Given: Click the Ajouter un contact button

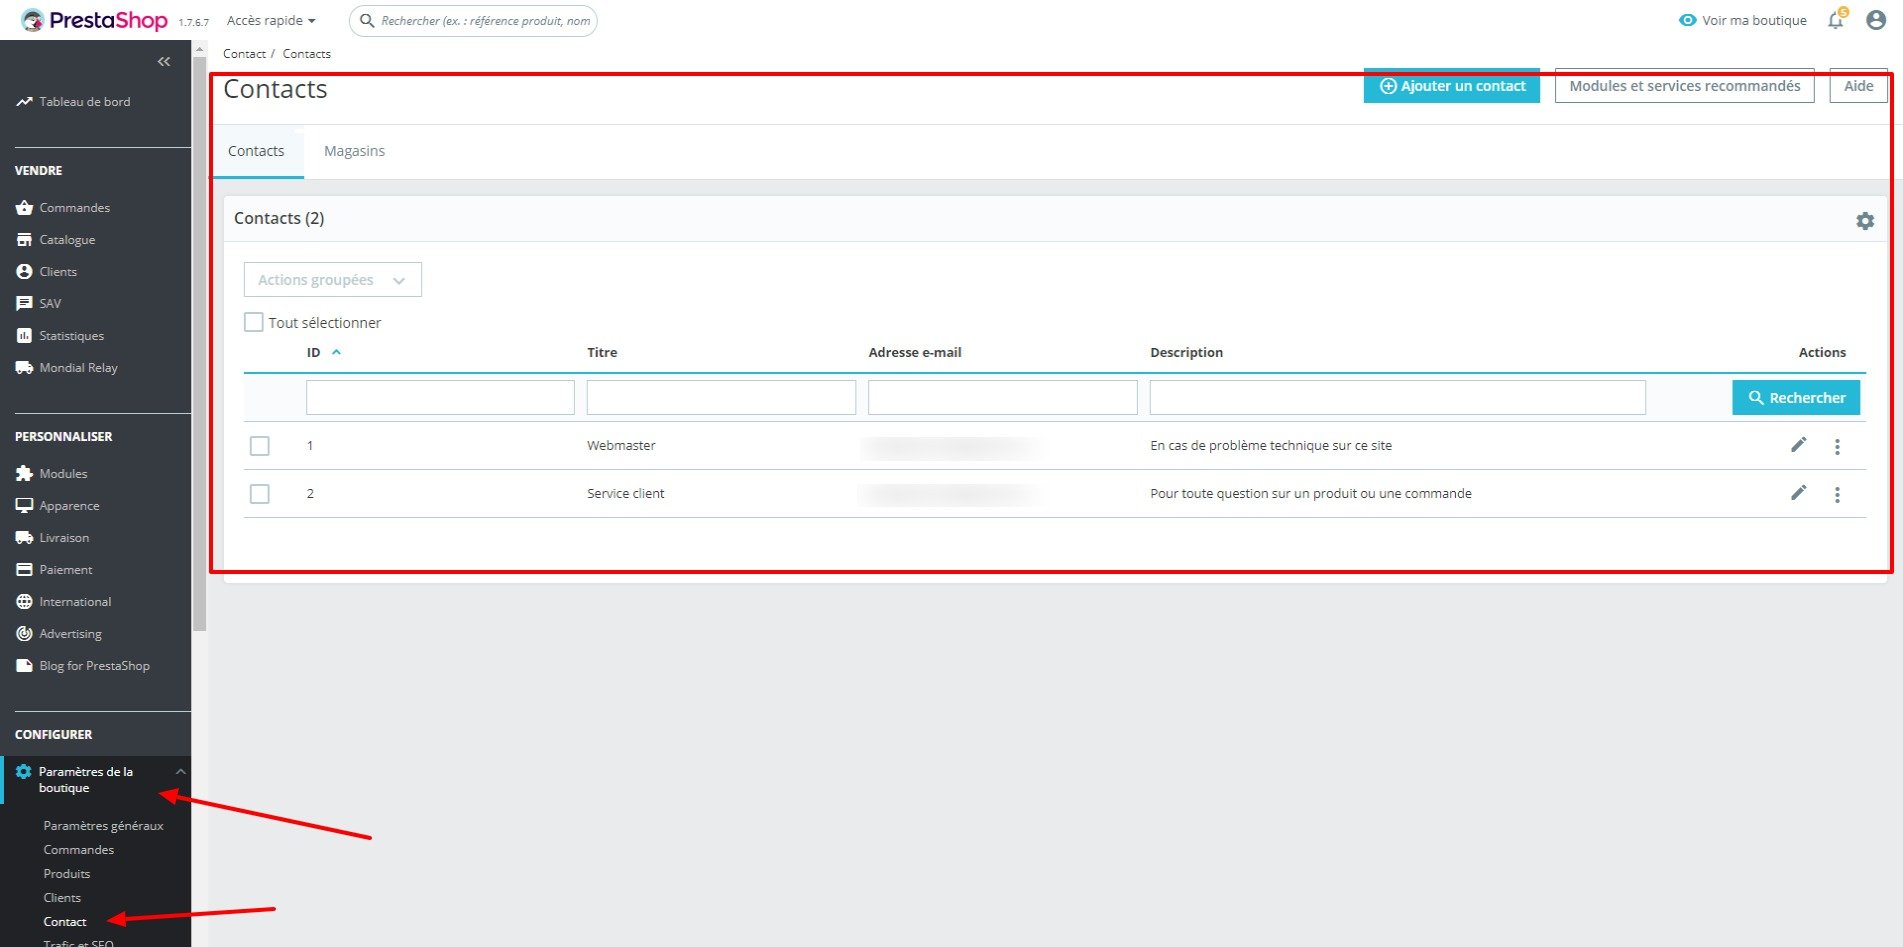Looking at the screenshot, I should [1452, 86].
